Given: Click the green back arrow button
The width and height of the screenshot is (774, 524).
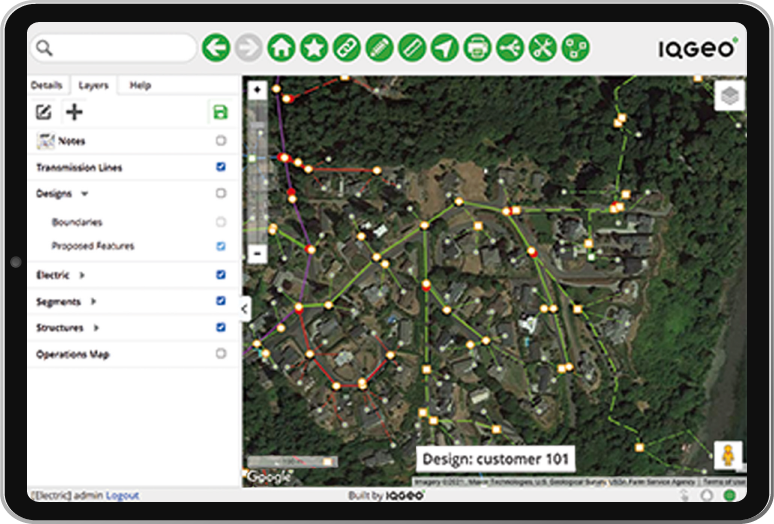Looking at the screenshot, I should point(216,47).
